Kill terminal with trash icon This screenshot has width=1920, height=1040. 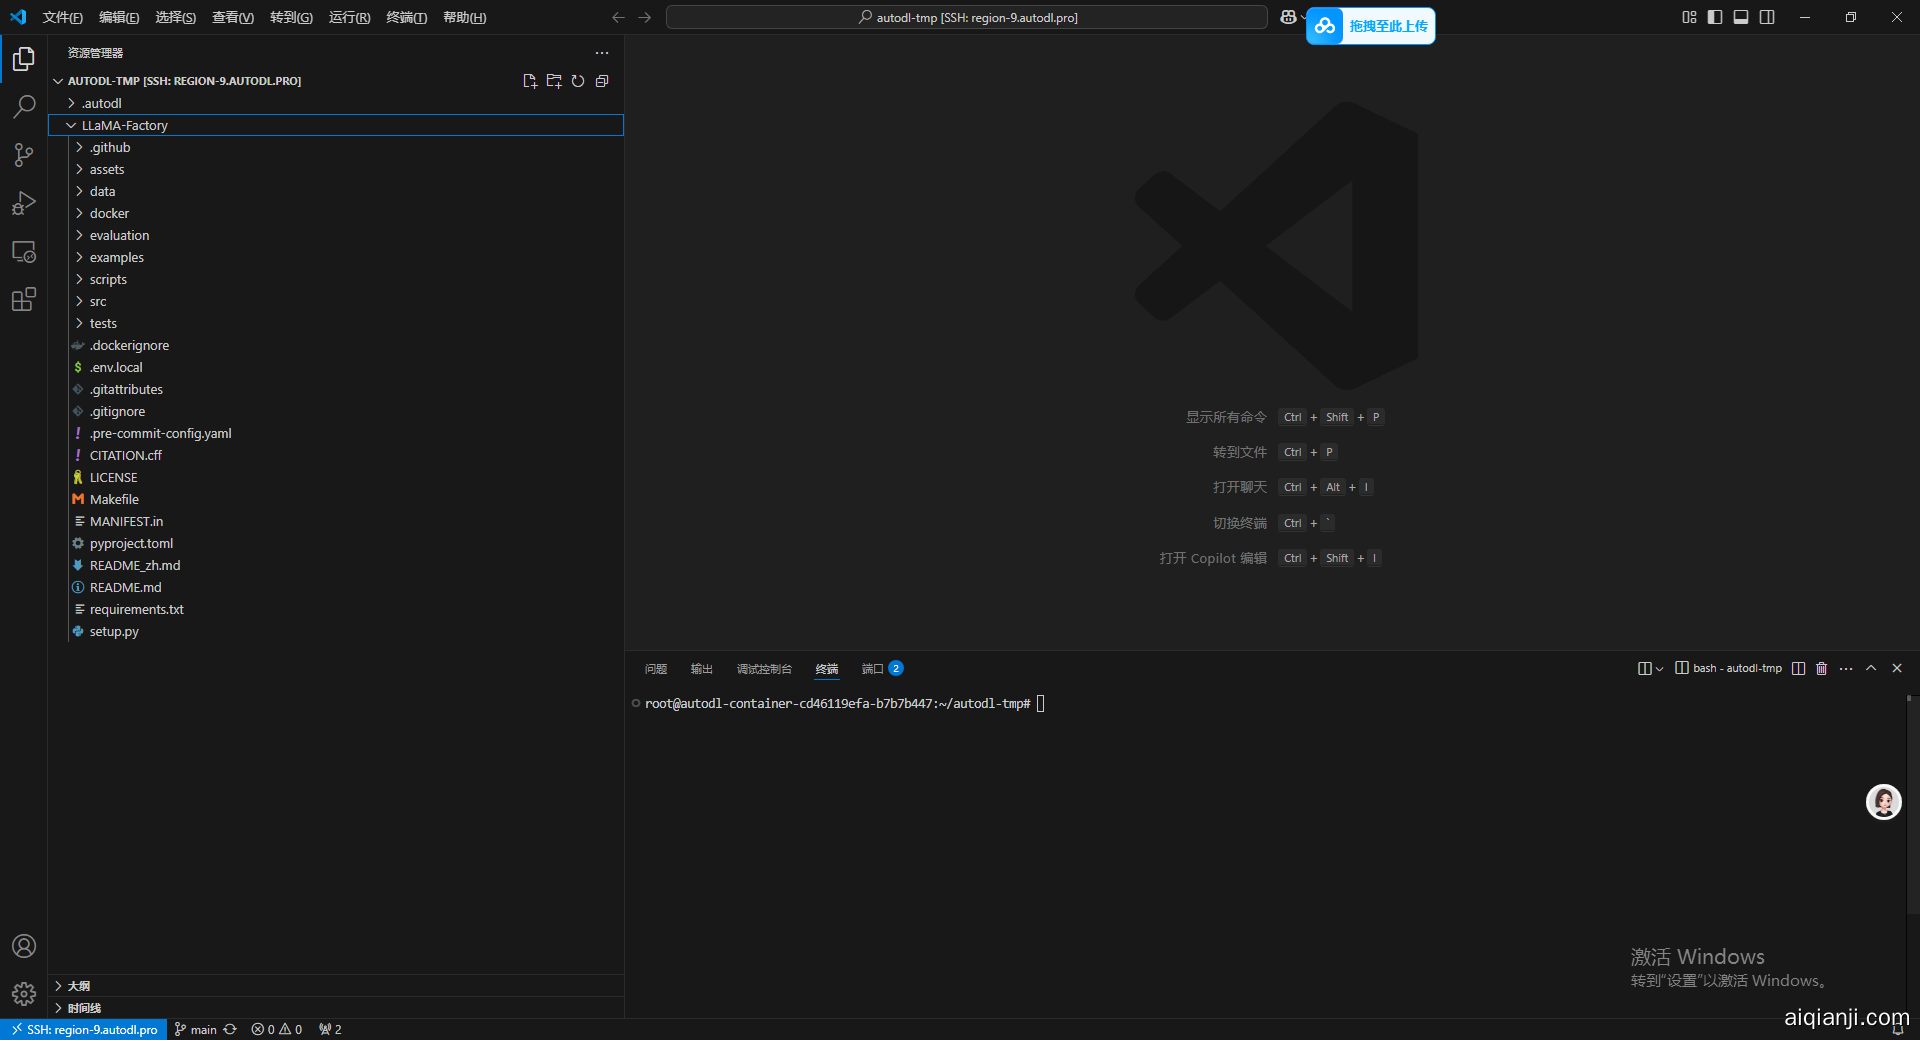[x=1821, y=668]
